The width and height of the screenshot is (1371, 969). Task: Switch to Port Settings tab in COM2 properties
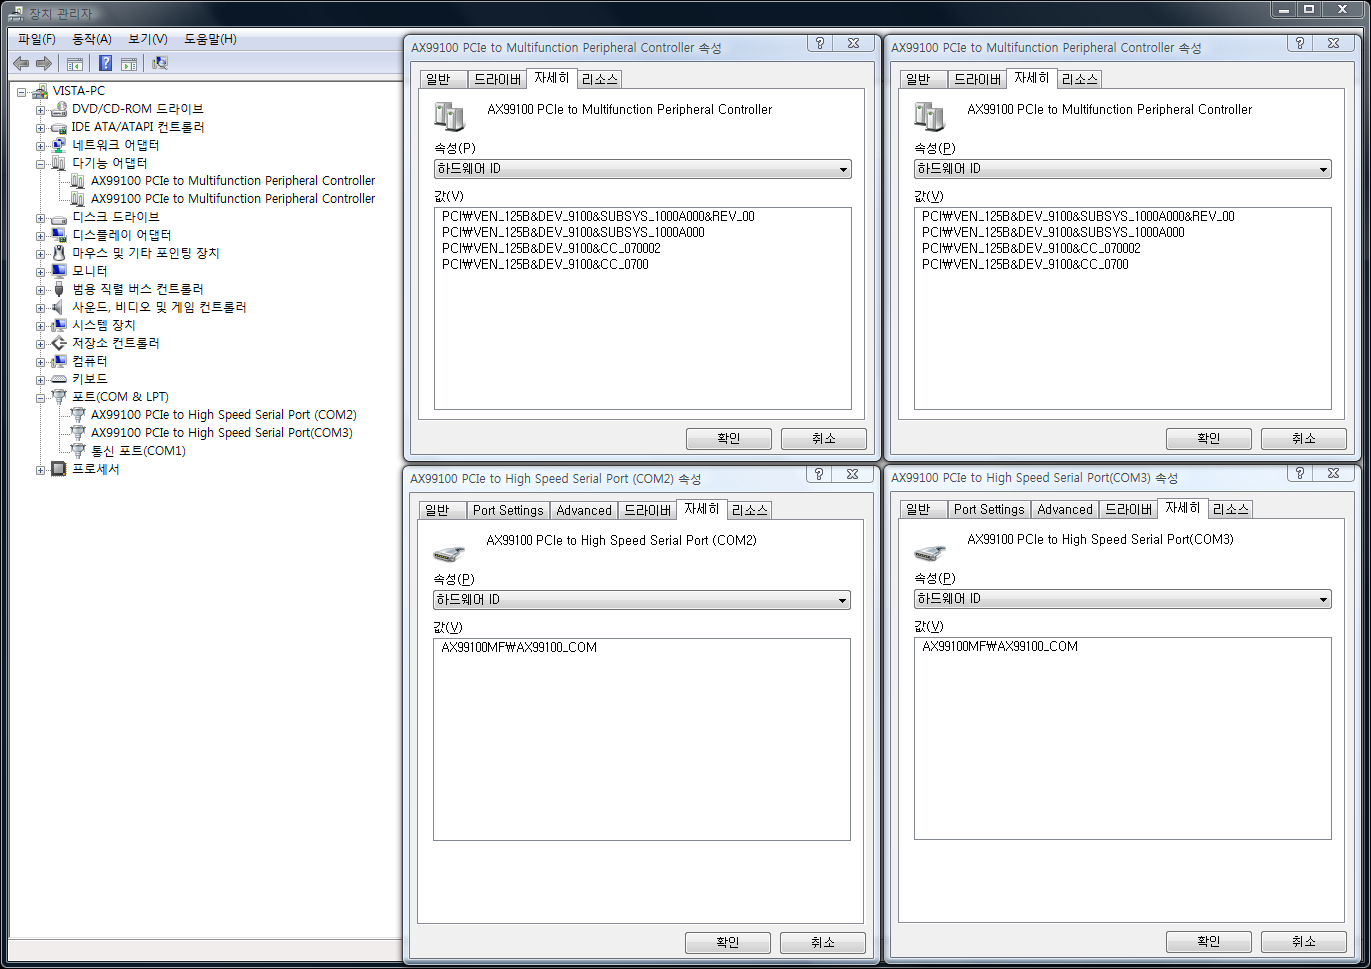pos(508,510)
